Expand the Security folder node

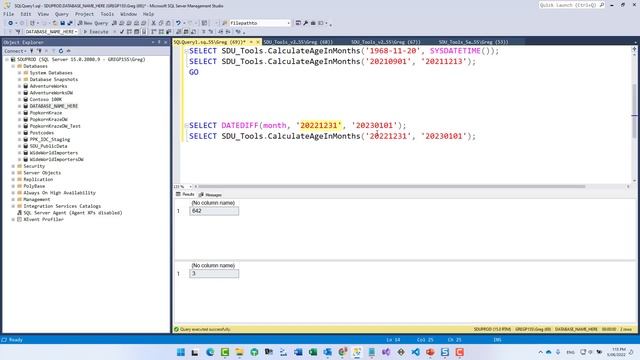(x=13, y=166)
